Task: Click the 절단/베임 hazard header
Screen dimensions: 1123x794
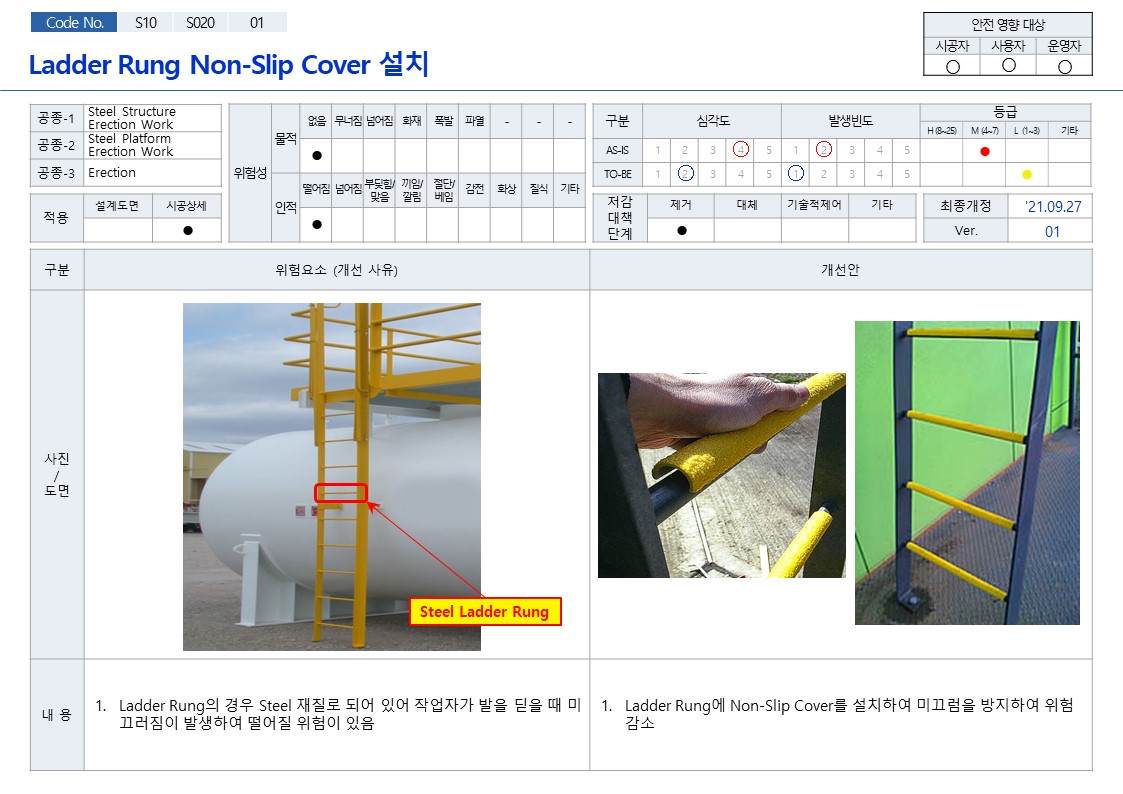Action: point(443,190)
